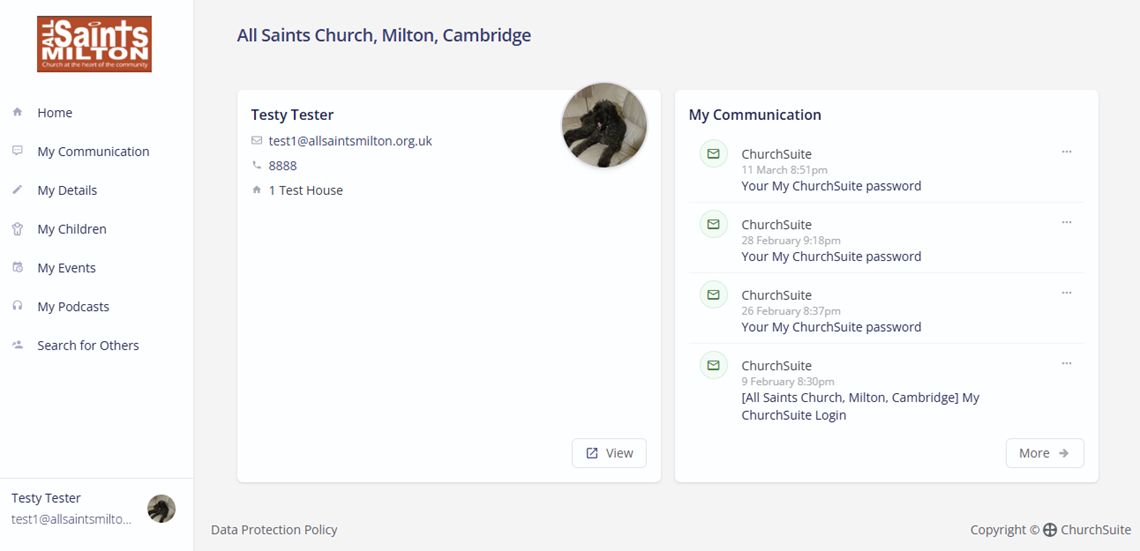The image size is (1140, 551).
Task: Select My Children in the sidebar
Action: [x=72, y=229]
